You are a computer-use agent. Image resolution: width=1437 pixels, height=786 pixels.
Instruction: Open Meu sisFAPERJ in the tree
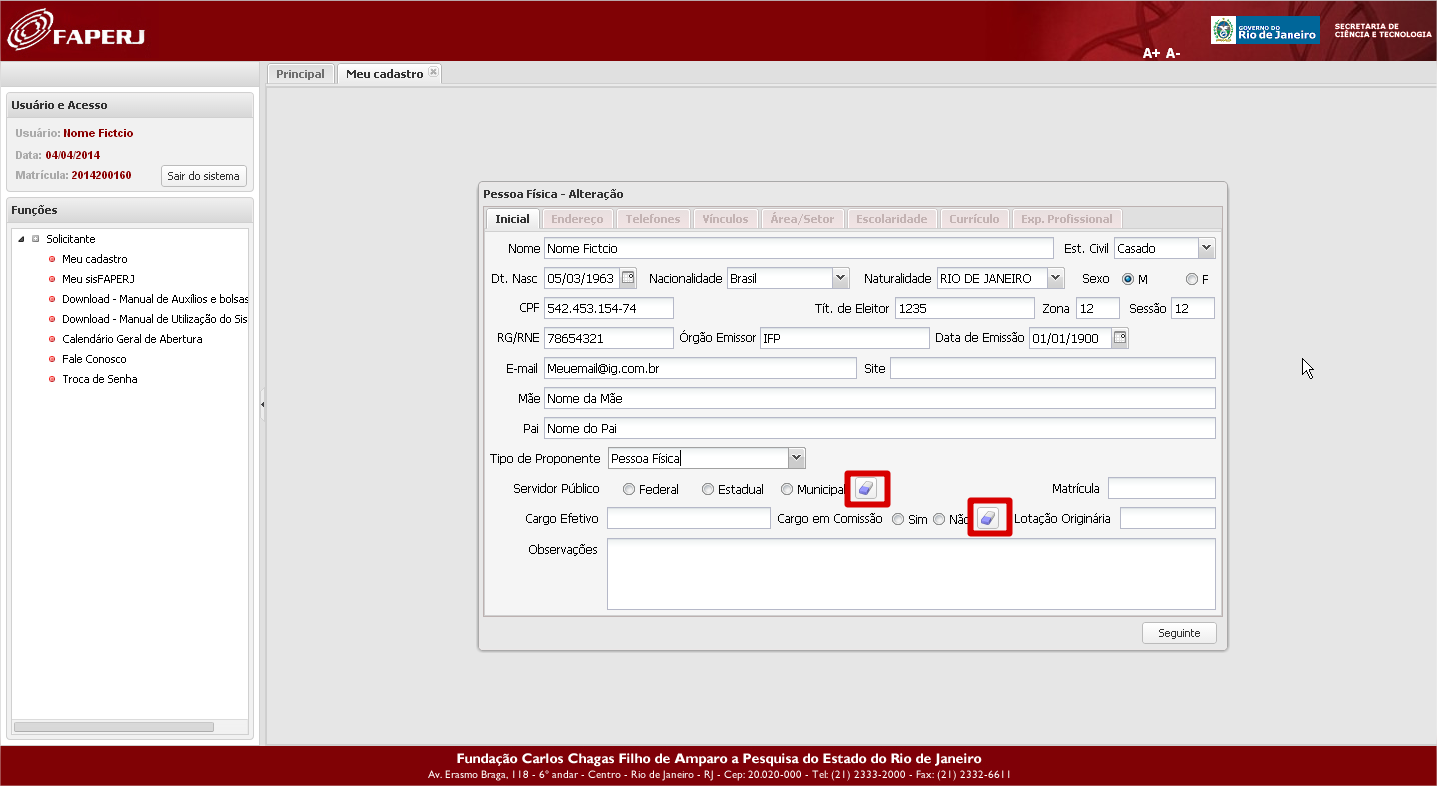pos(98,279)
